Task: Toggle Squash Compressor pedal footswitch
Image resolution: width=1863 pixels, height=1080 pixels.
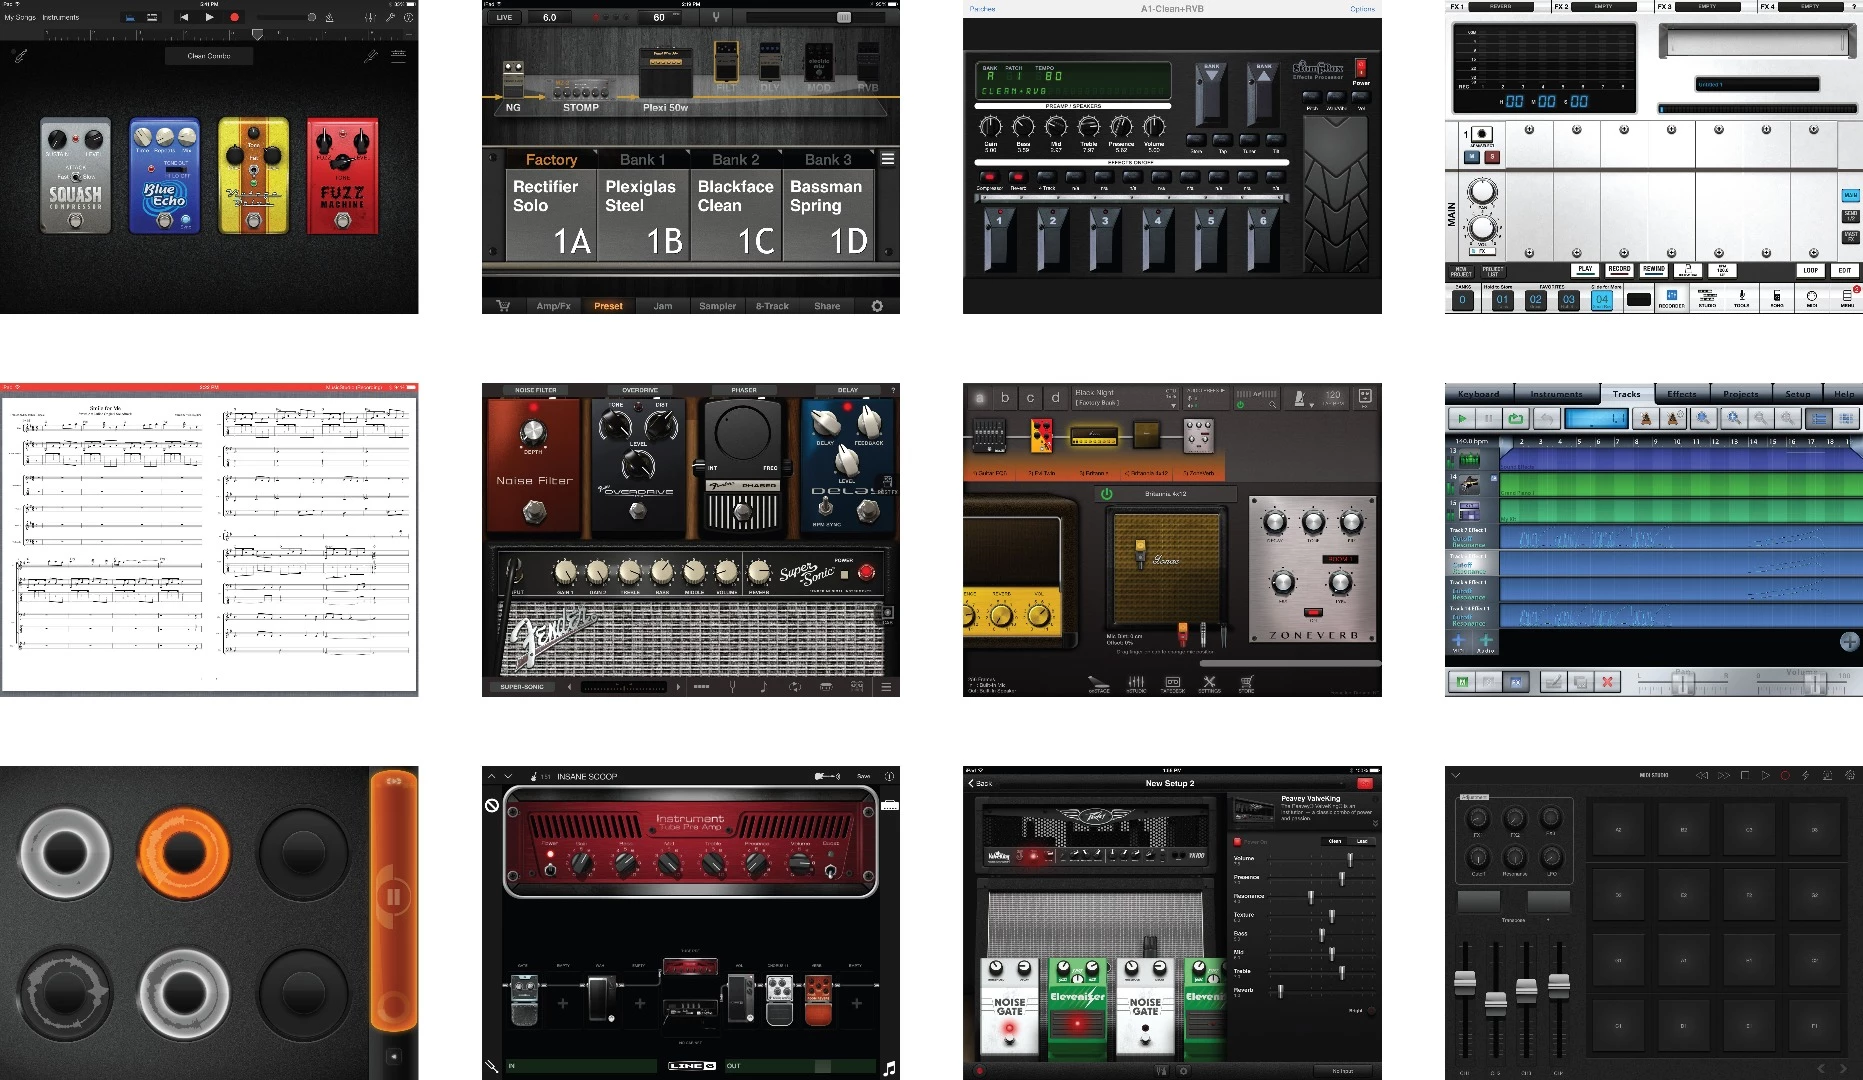Action: click(76, 220)
